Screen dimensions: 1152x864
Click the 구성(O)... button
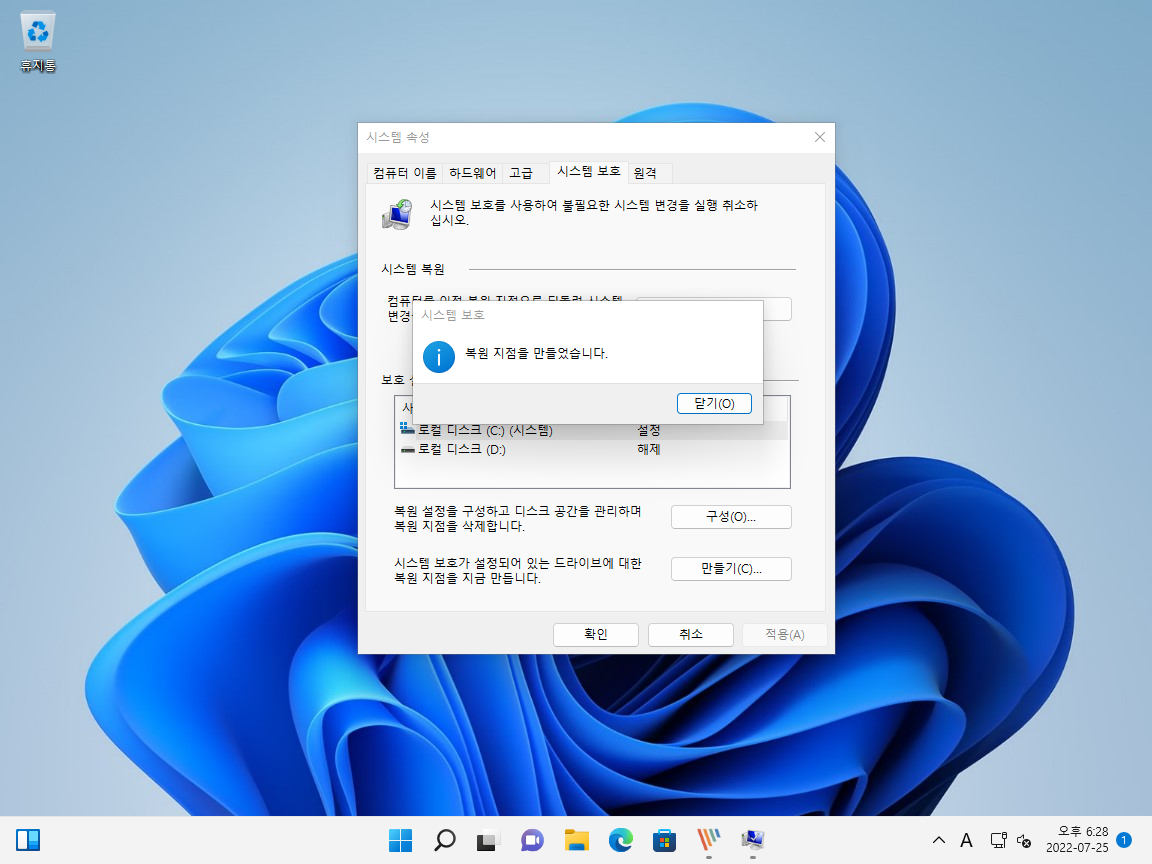coord(731,516)
